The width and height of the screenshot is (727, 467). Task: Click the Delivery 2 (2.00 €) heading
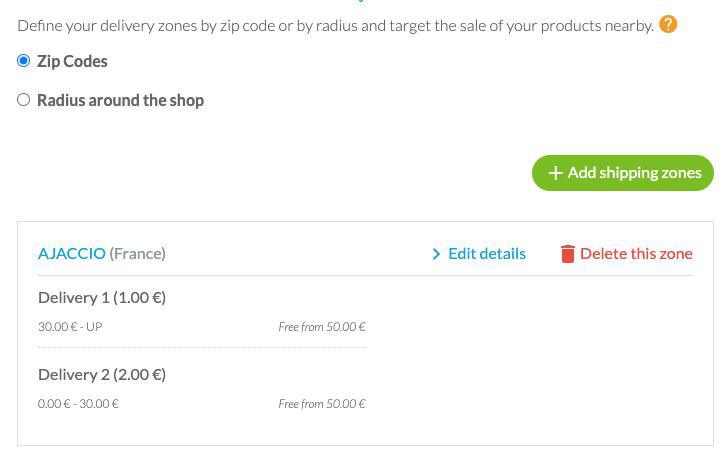[x=102, y=374]
